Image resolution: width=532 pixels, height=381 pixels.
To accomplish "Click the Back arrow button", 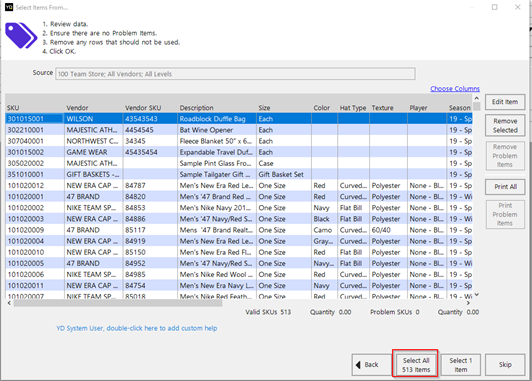I will [x=372, y=365].
